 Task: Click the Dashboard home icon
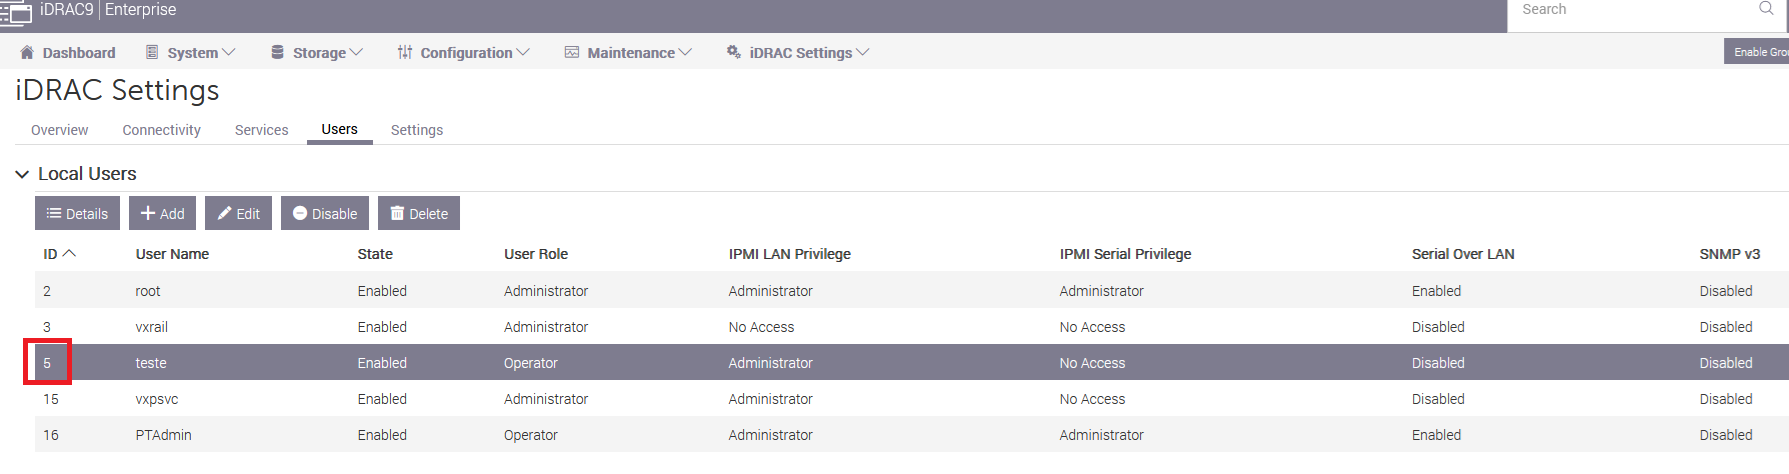coord(27,53)
